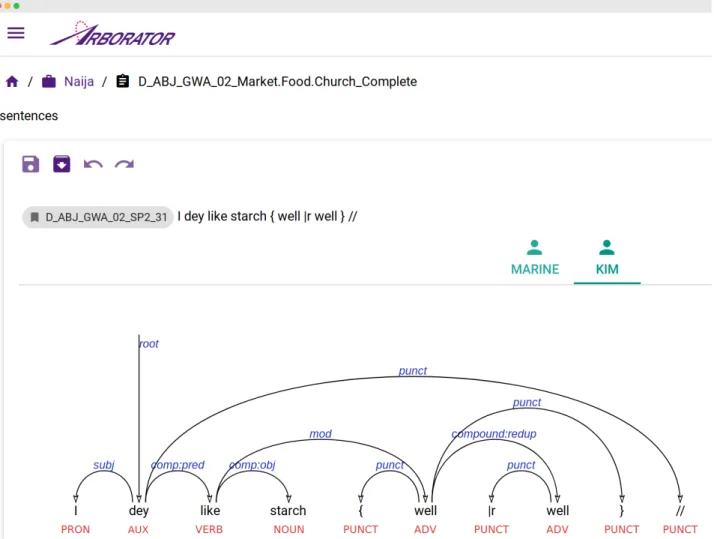Click the AUX tag under 'dey'
The image size is (714, 539).
coord(138,529)
